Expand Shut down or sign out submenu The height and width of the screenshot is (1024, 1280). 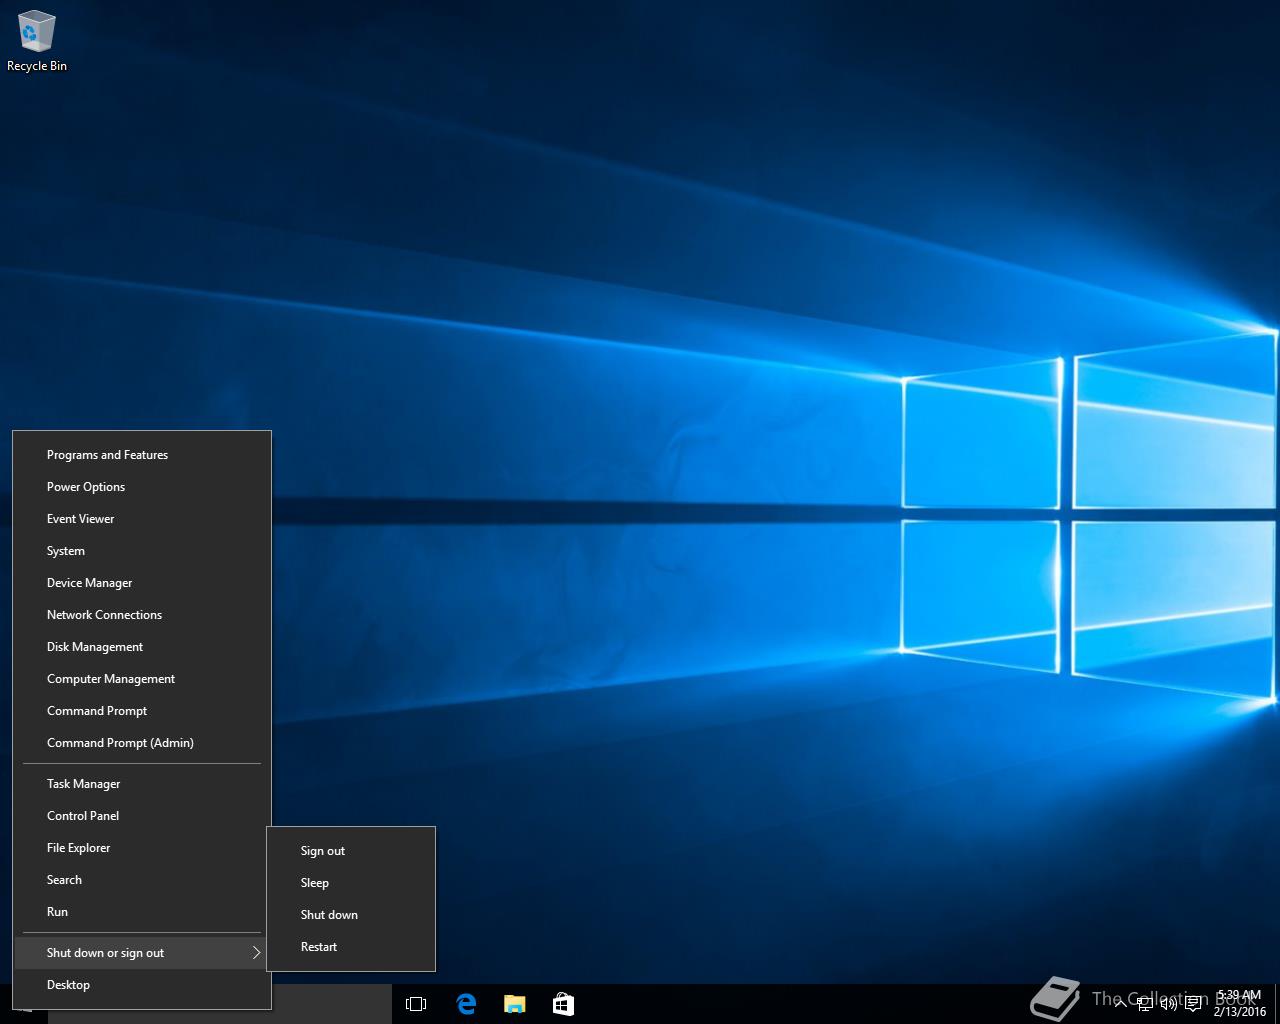tap(142, 953)
